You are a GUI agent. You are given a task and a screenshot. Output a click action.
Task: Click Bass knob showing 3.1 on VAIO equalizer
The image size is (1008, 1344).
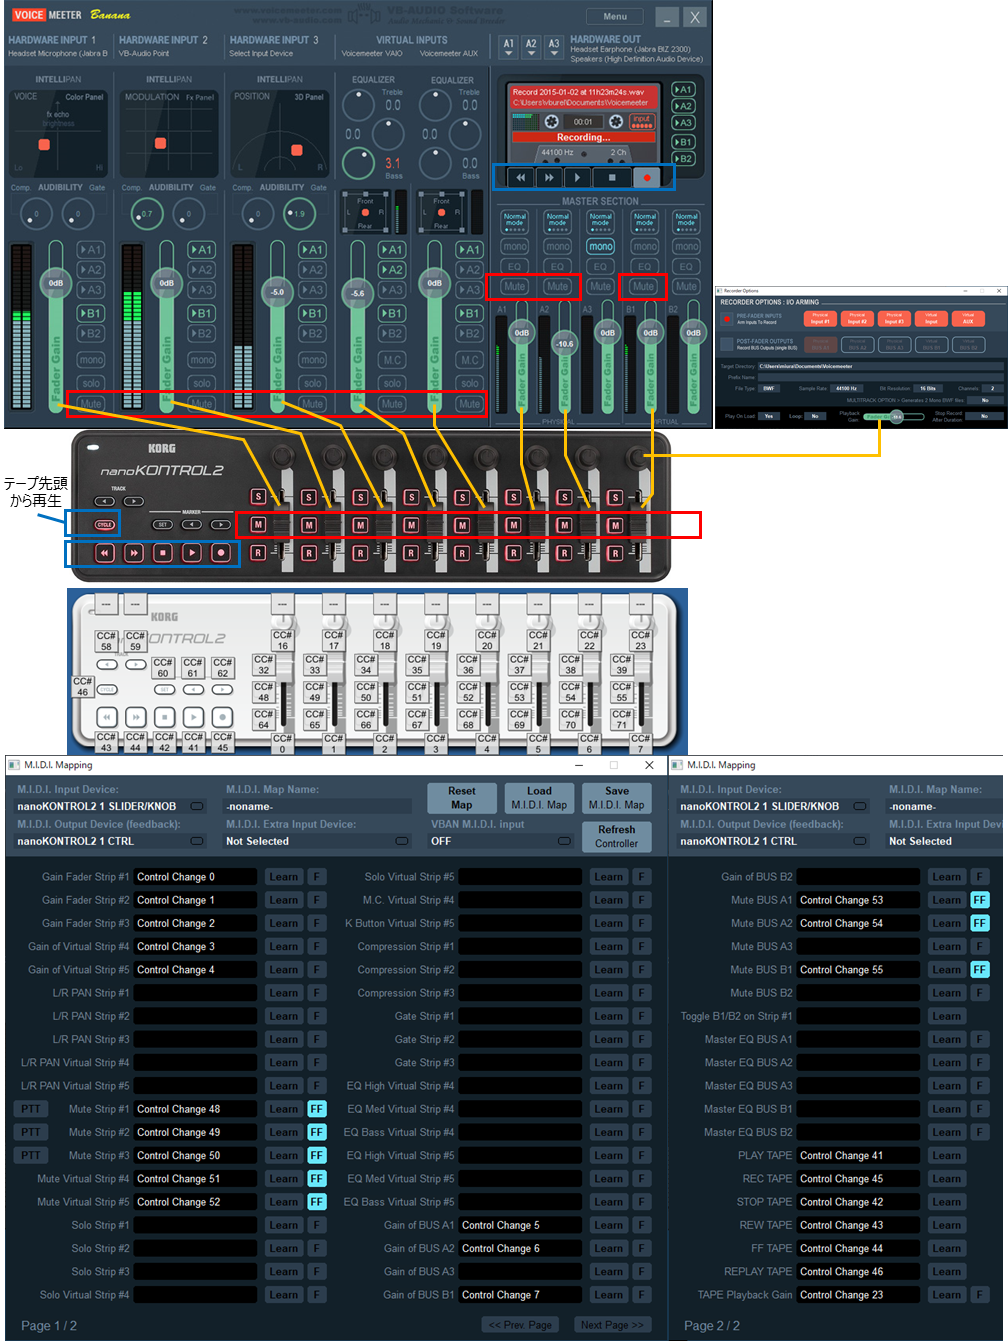pos(358,162)
